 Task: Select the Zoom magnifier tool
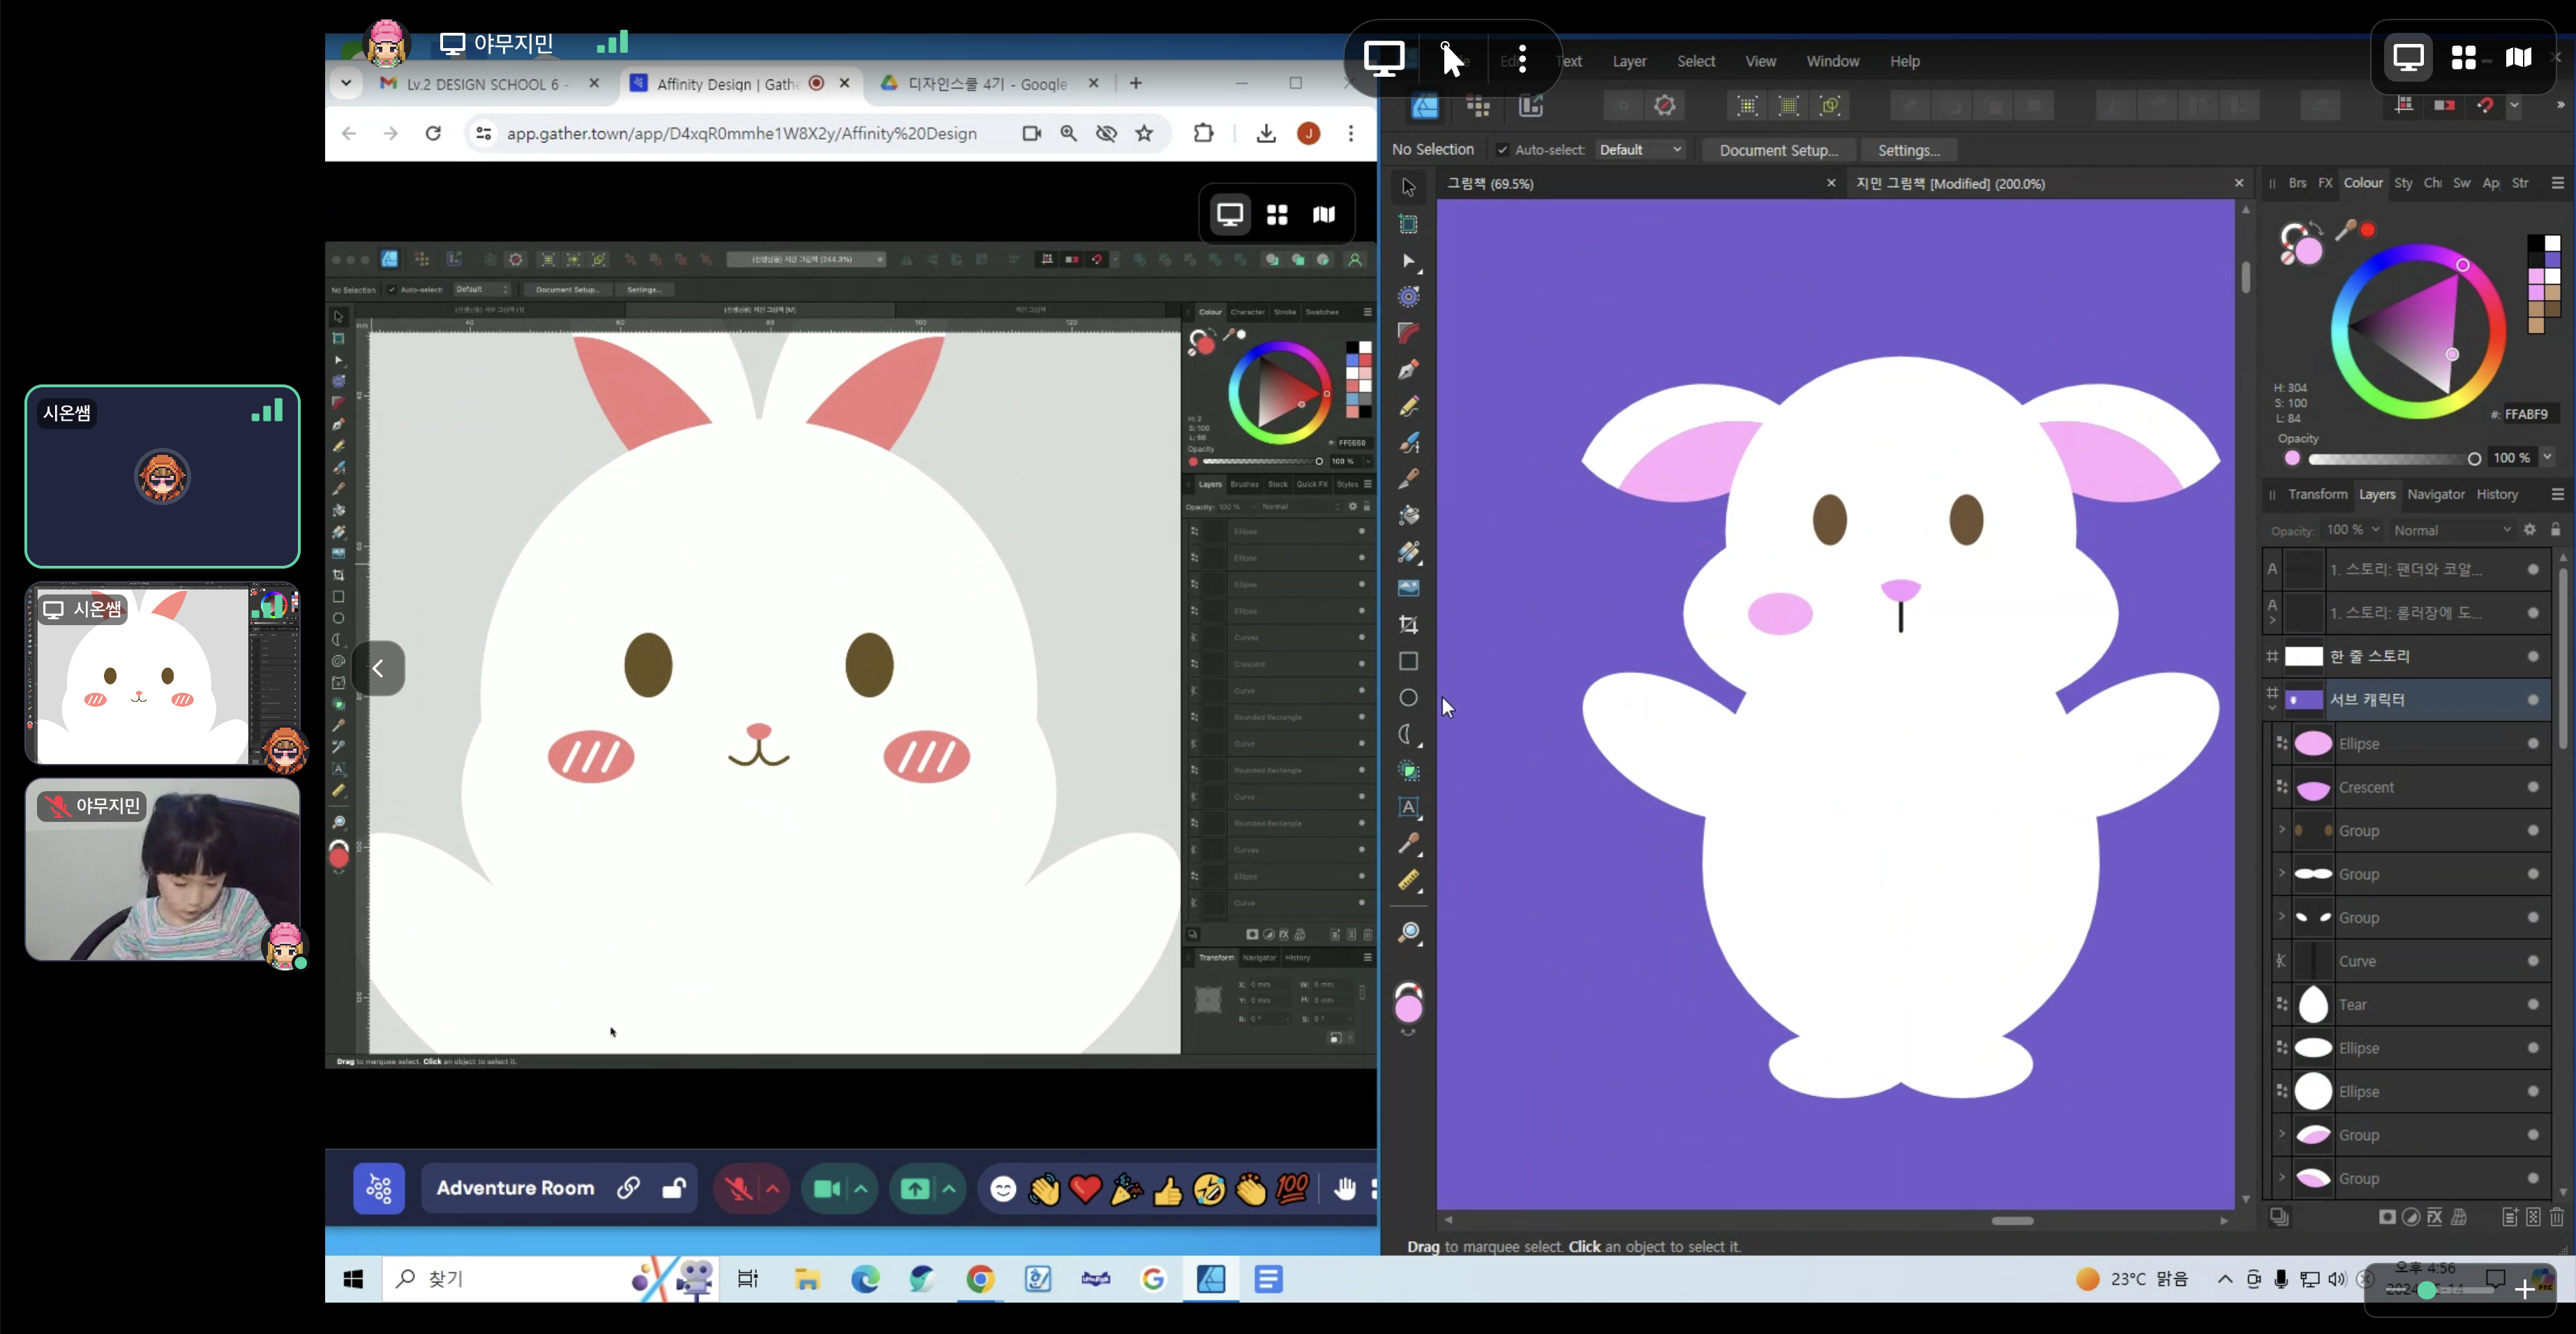pyautogui.click(x=1408, y=933)
